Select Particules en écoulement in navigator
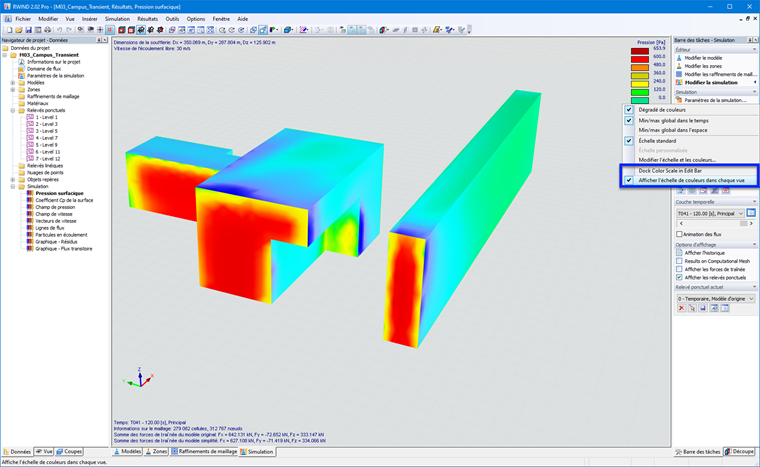Image resolution: width=760 pixels, height=467 pixels. (x=61, y=235)
